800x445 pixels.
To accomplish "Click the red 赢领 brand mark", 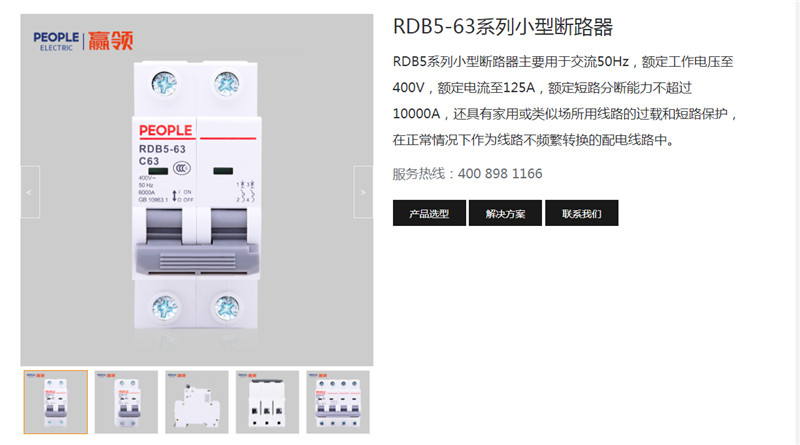I will pos(111,41).
